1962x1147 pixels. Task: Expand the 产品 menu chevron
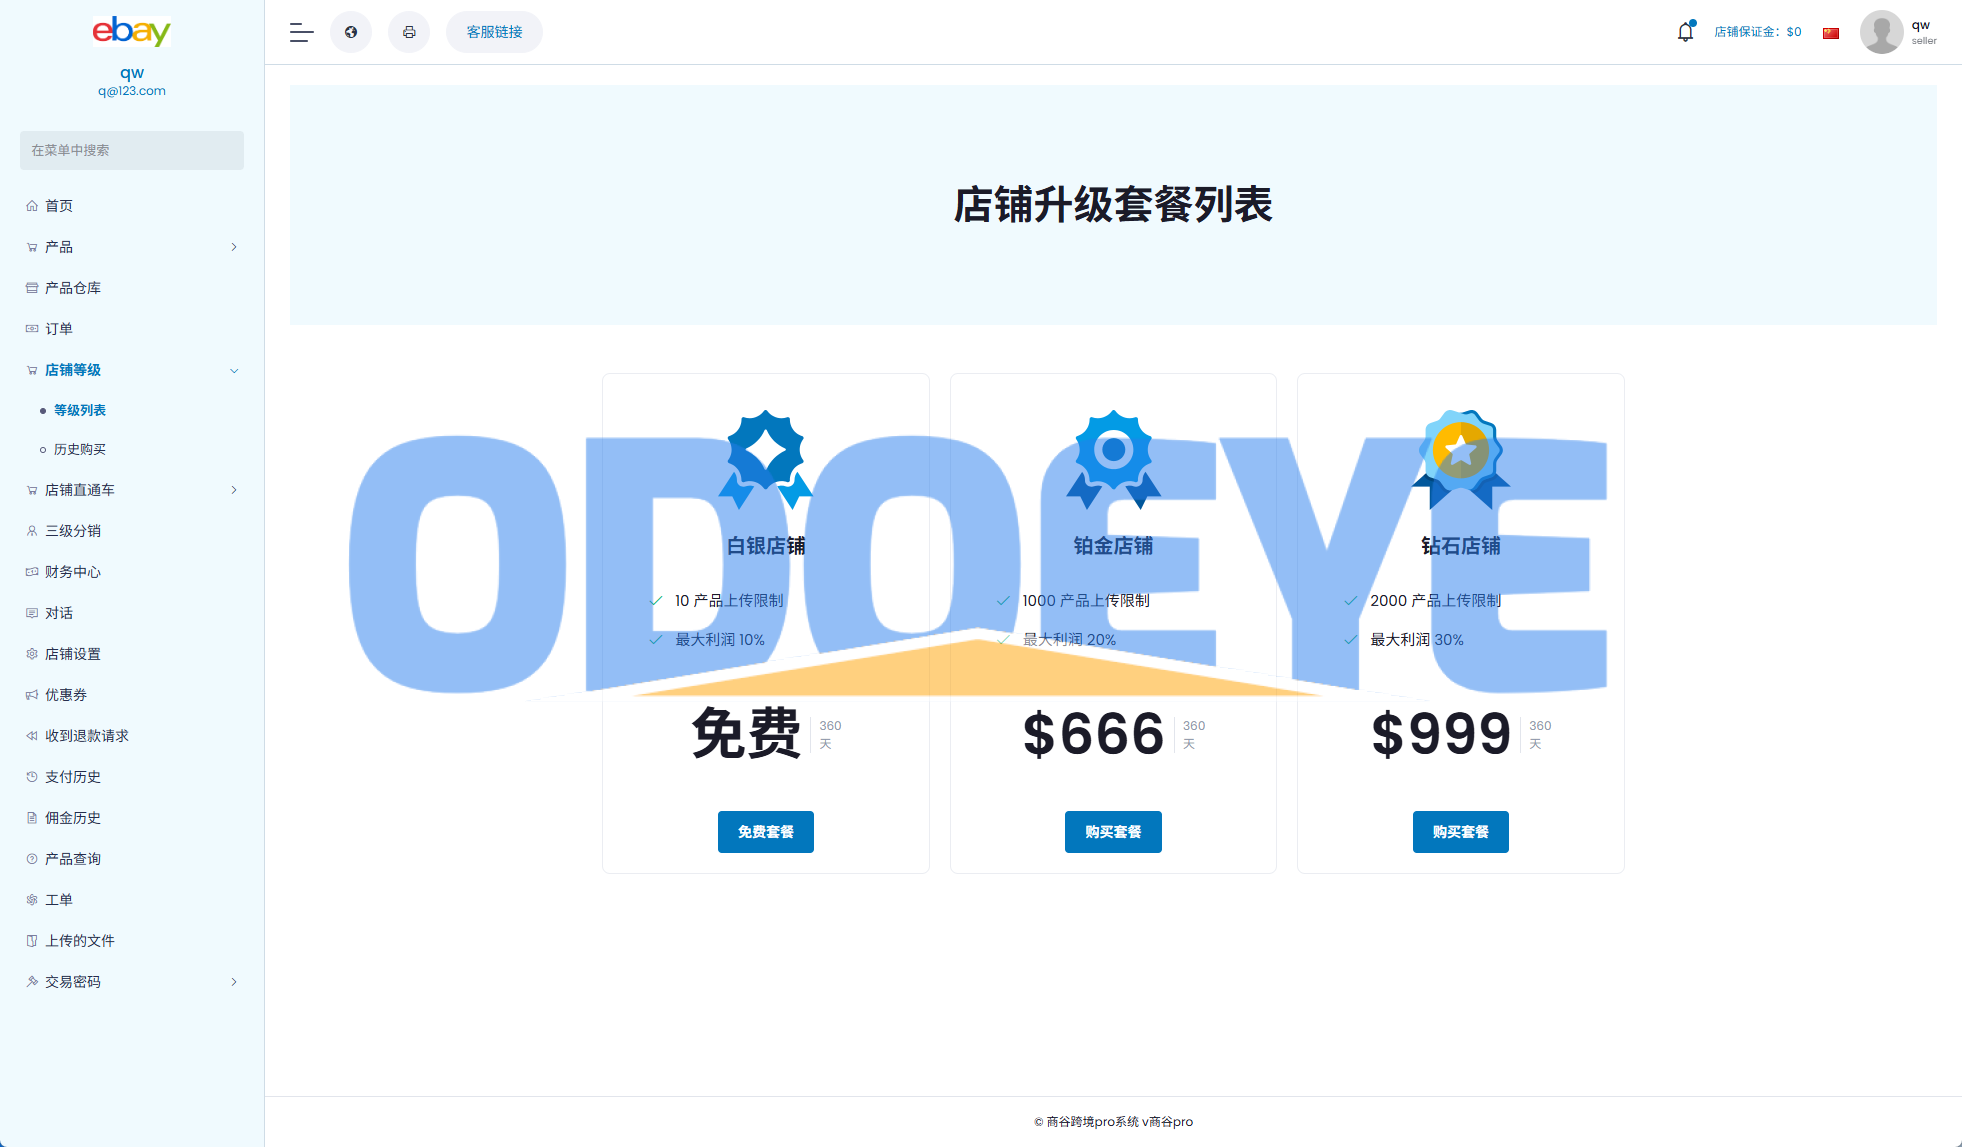coord(234,247)
